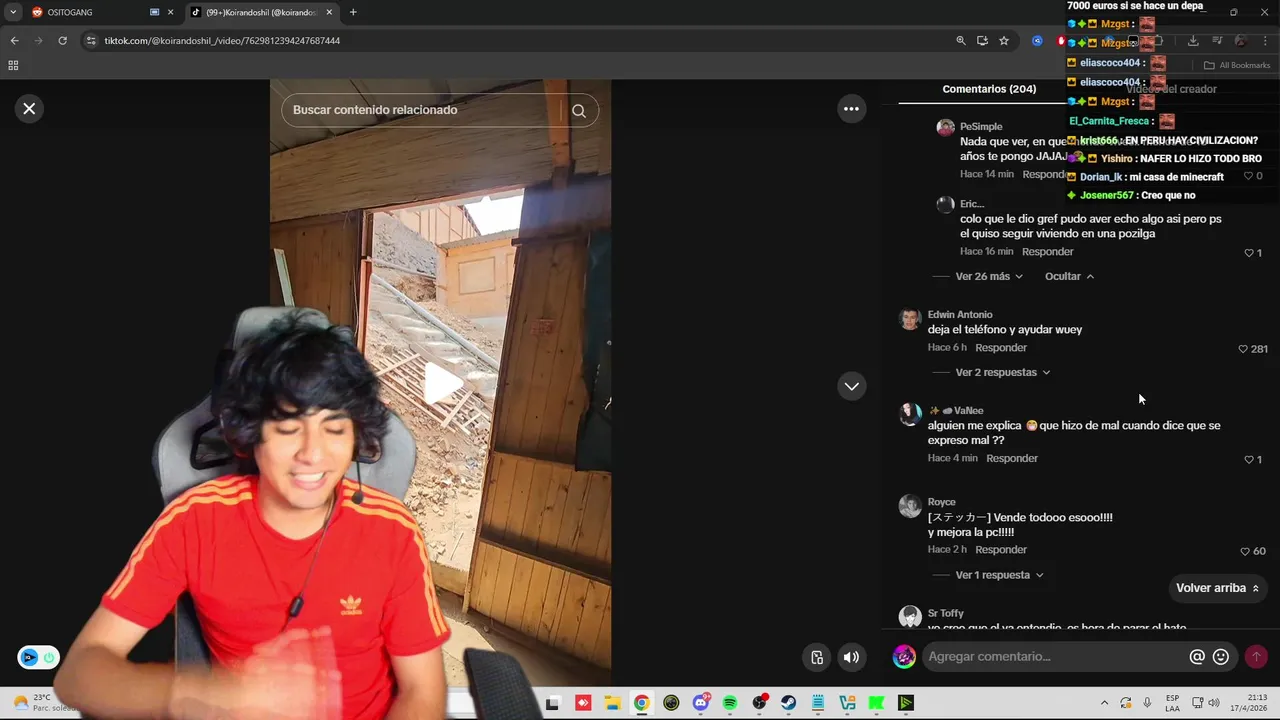Open Chrome from the taskbar

coord(641,703)
